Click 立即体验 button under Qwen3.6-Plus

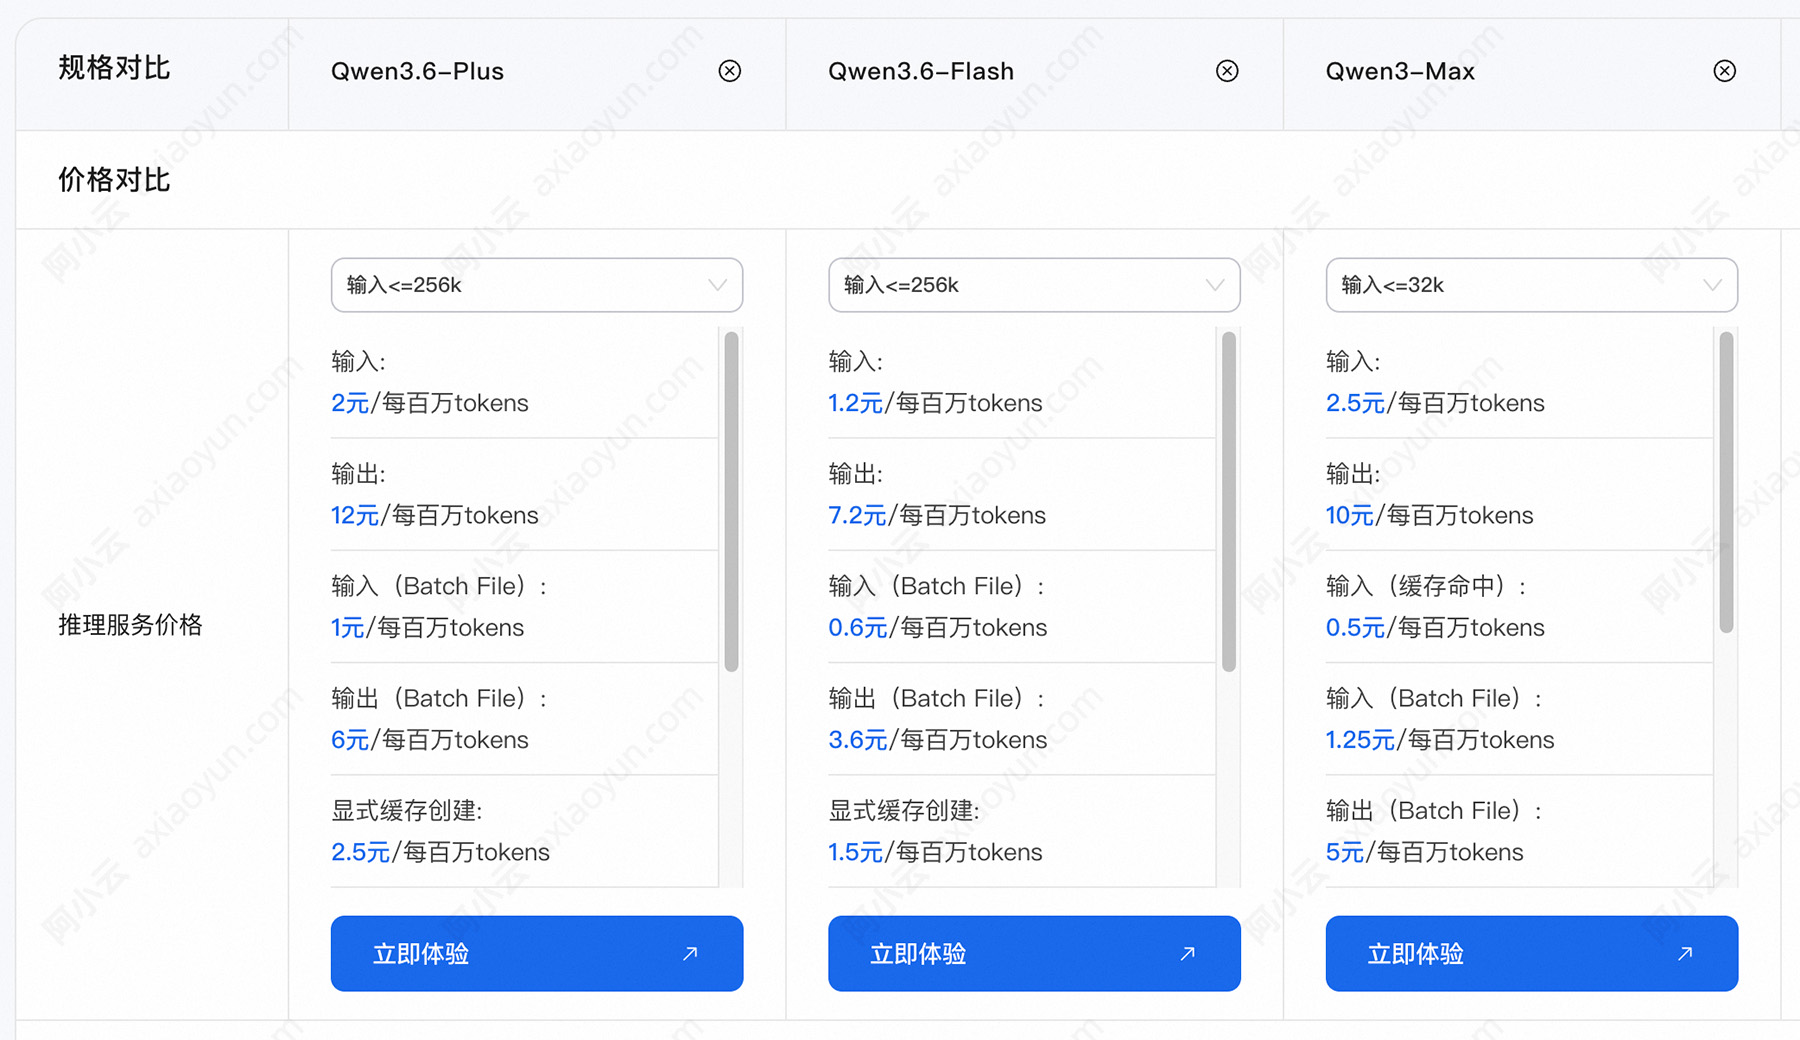pos(537,954)
